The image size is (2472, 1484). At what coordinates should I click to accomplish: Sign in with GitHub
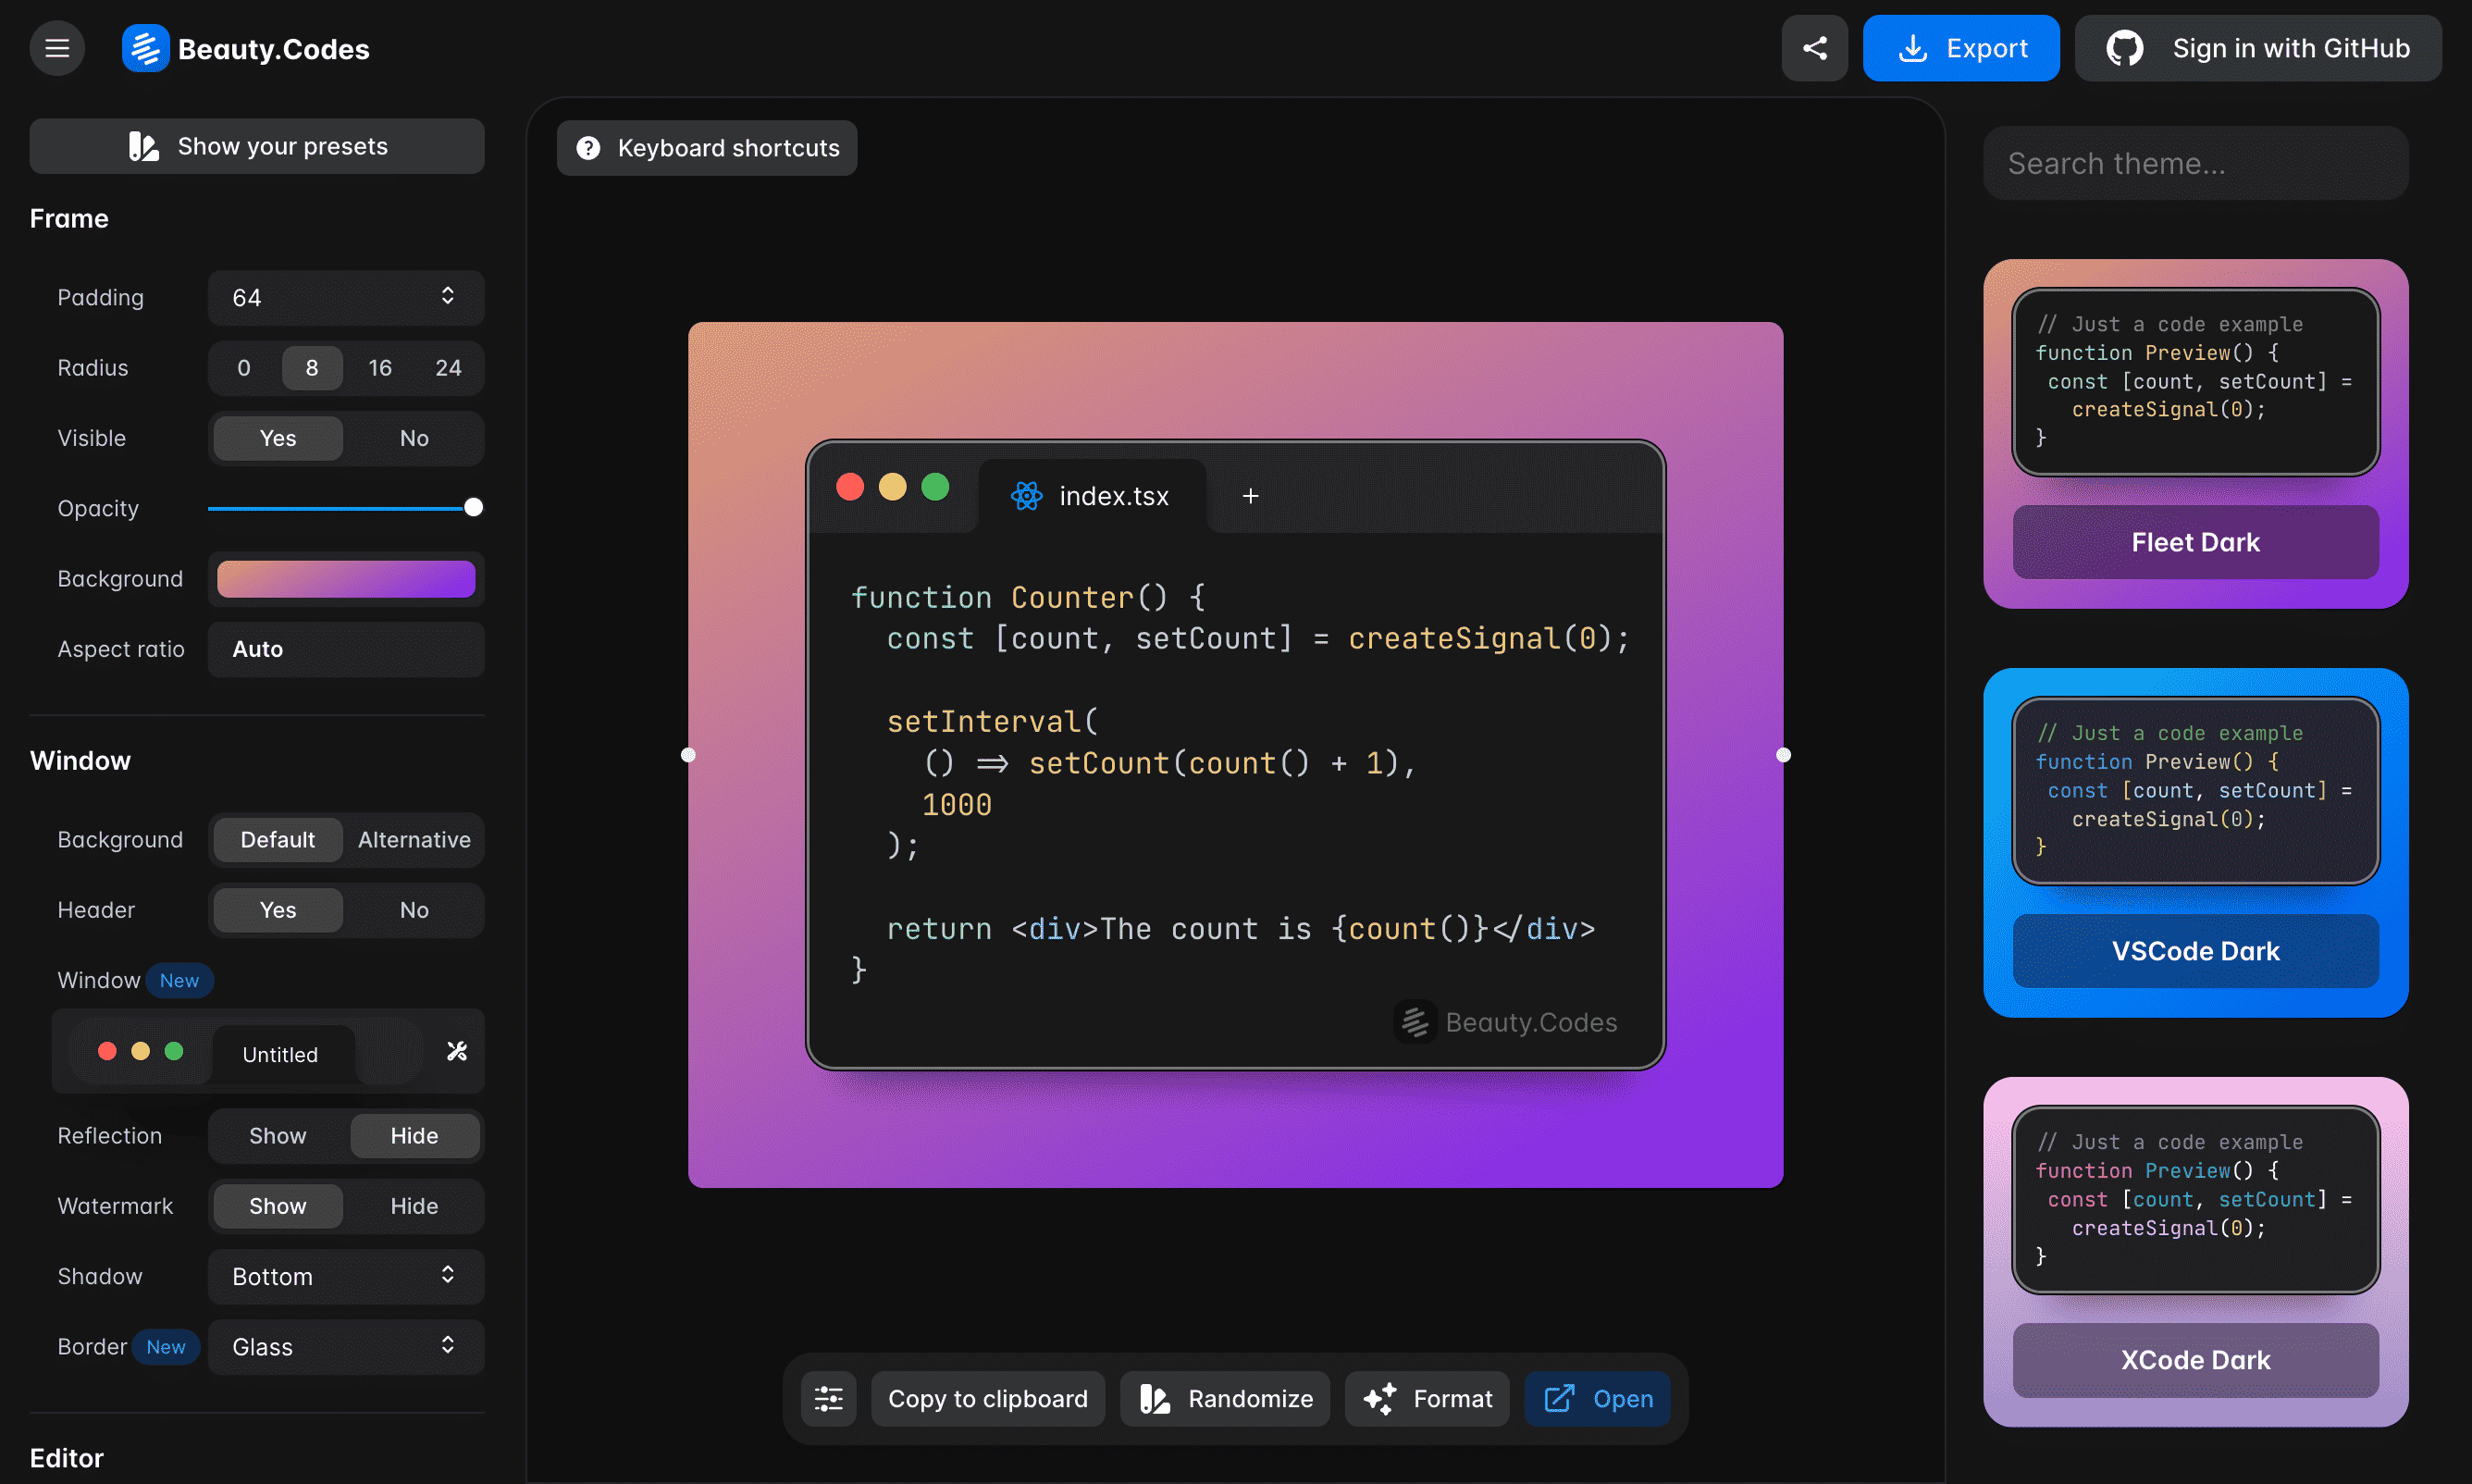coord(2257,48)
